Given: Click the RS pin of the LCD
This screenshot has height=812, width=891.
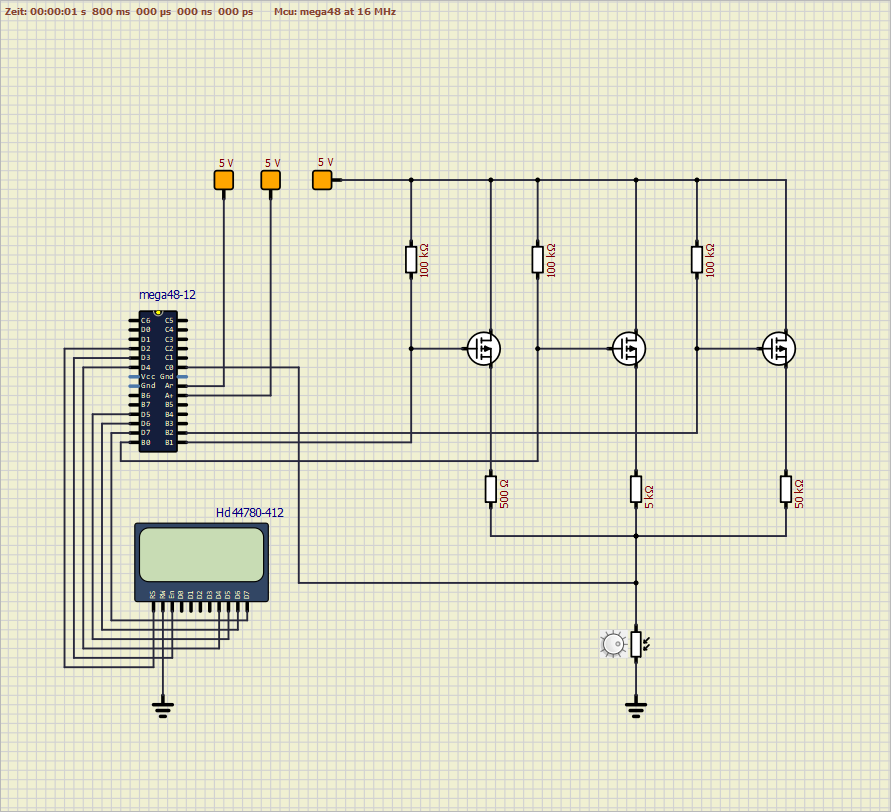Looking at the screenshot, I should [x=153, y=607].
